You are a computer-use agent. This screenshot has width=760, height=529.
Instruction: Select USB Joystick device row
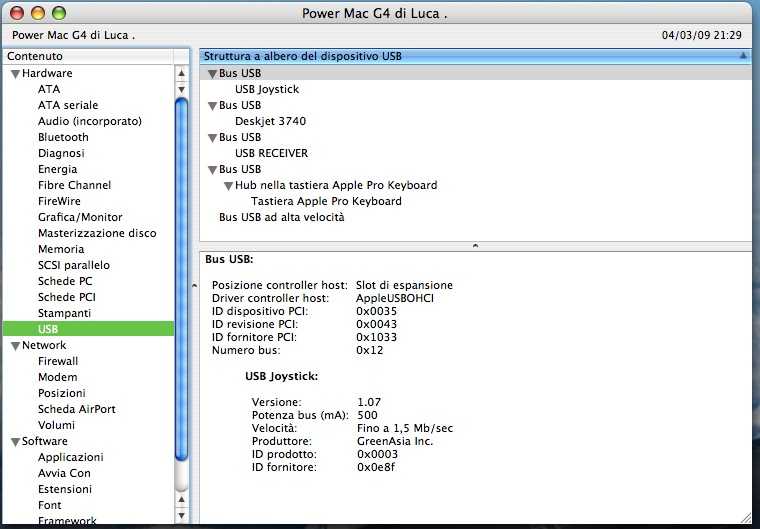267,89
